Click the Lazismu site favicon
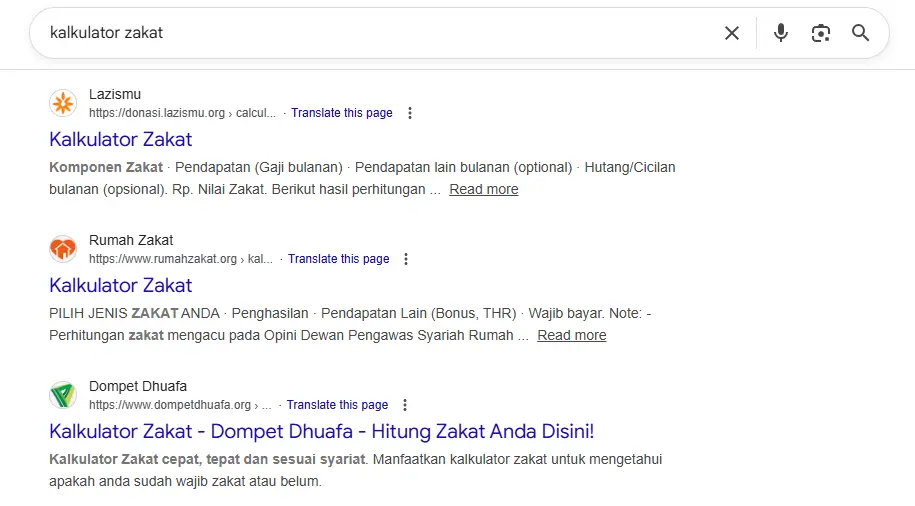The image size is (915, 506). (63, 103)
